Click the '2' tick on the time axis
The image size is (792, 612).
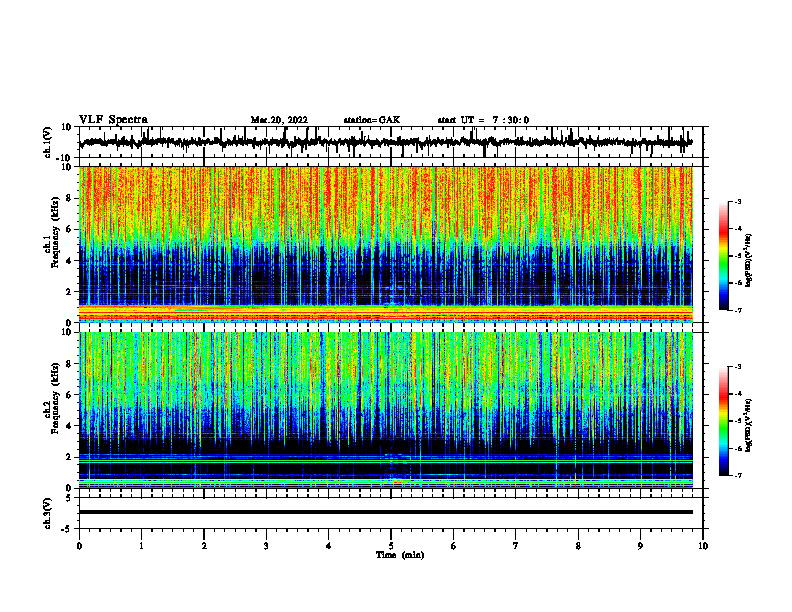point(204,546)
